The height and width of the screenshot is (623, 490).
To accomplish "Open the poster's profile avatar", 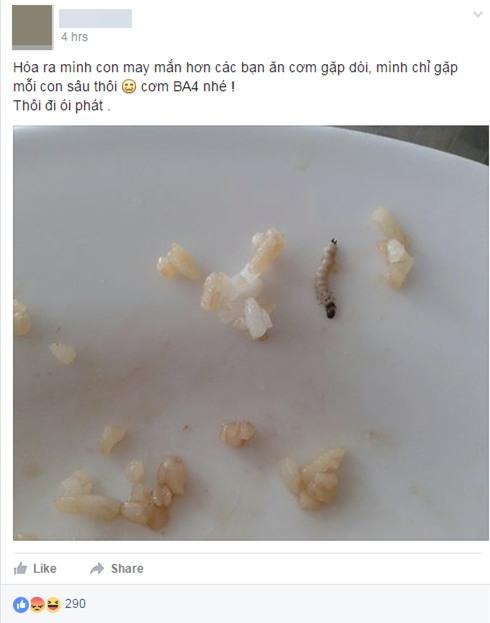I will pyautogui.click(x=32, y=27).
